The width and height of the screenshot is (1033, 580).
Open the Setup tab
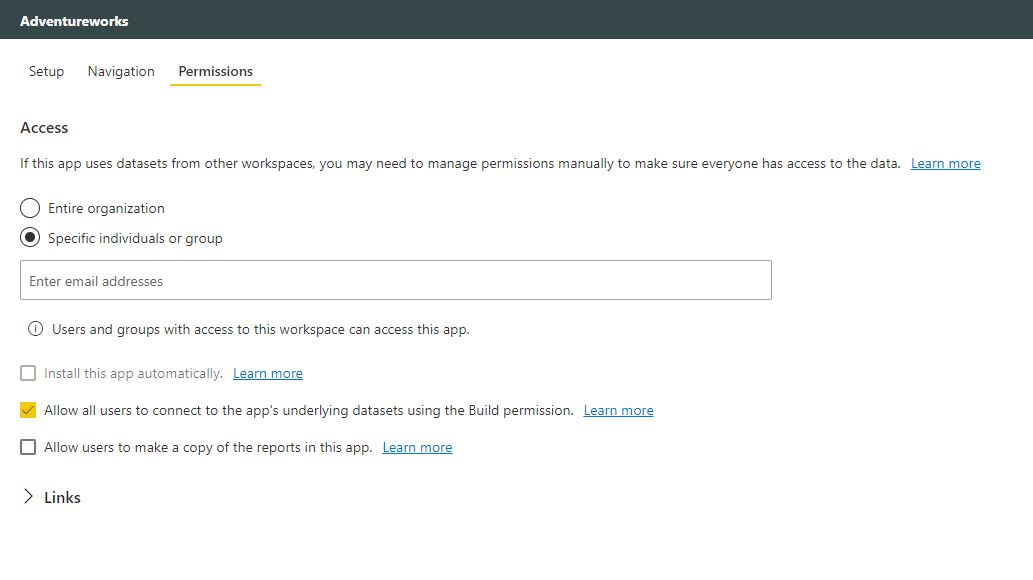pyautogui.click(x=46, y=71)
